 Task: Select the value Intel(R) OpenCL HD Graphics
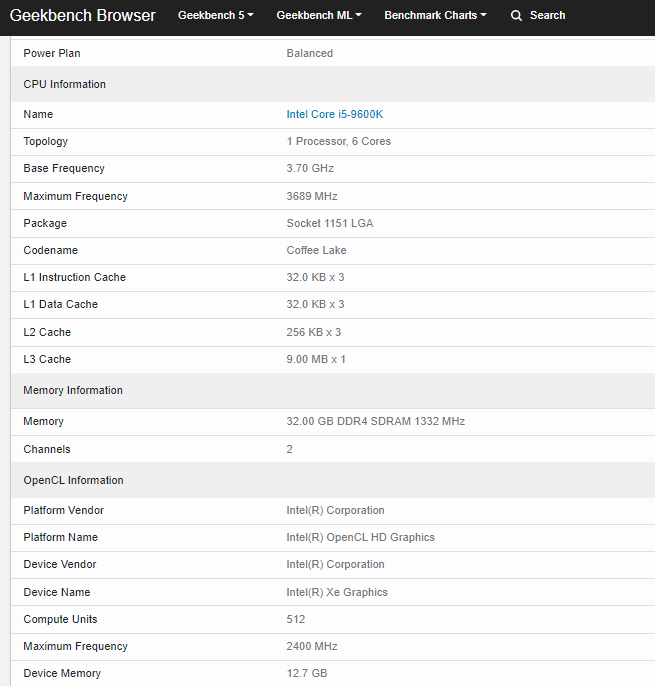tap(361, 537)
